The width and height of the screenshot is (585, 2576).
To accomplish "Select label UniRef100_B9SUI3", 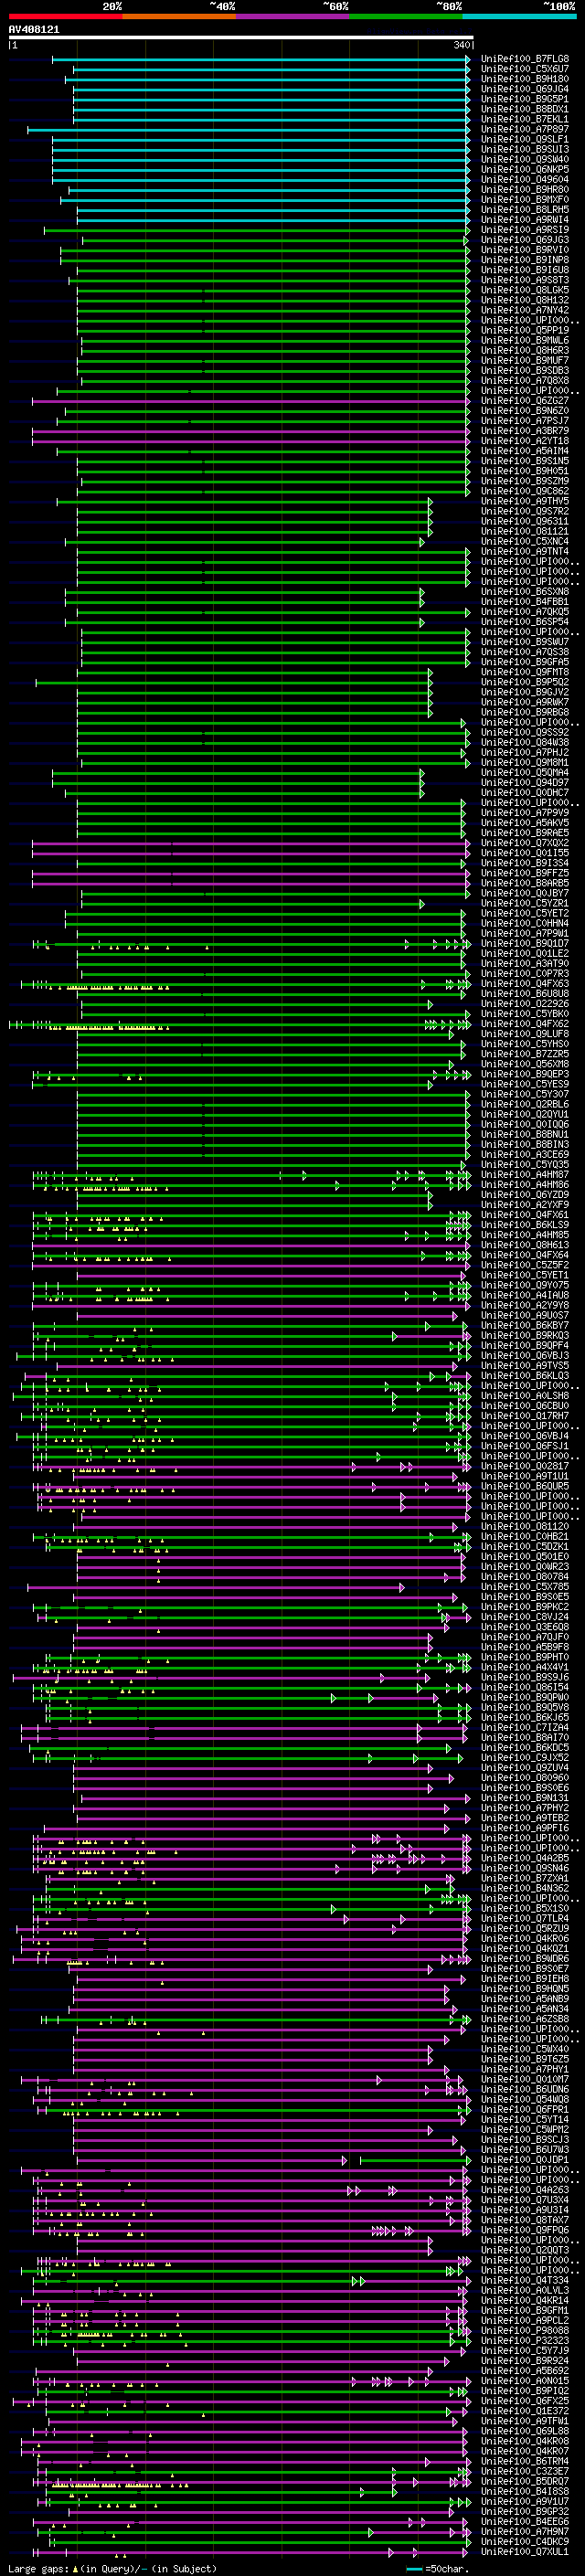I will (525, 149).
